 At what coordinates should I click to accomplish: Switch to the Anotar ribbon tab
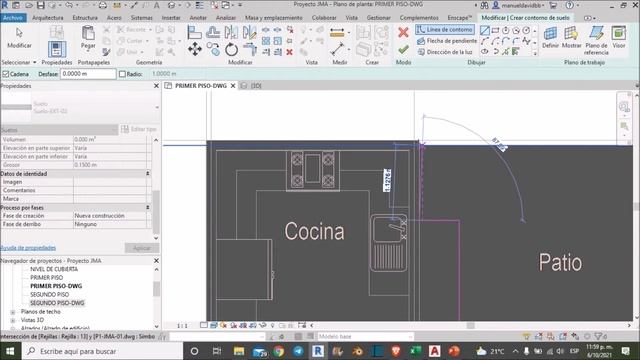point(198,18)
